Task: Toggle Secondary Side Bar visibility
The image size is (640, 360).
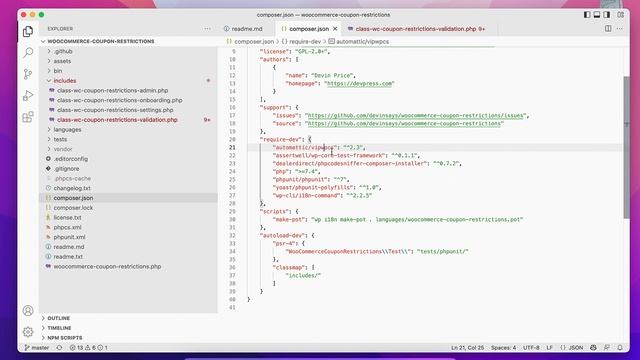Action: pos(607,15)
